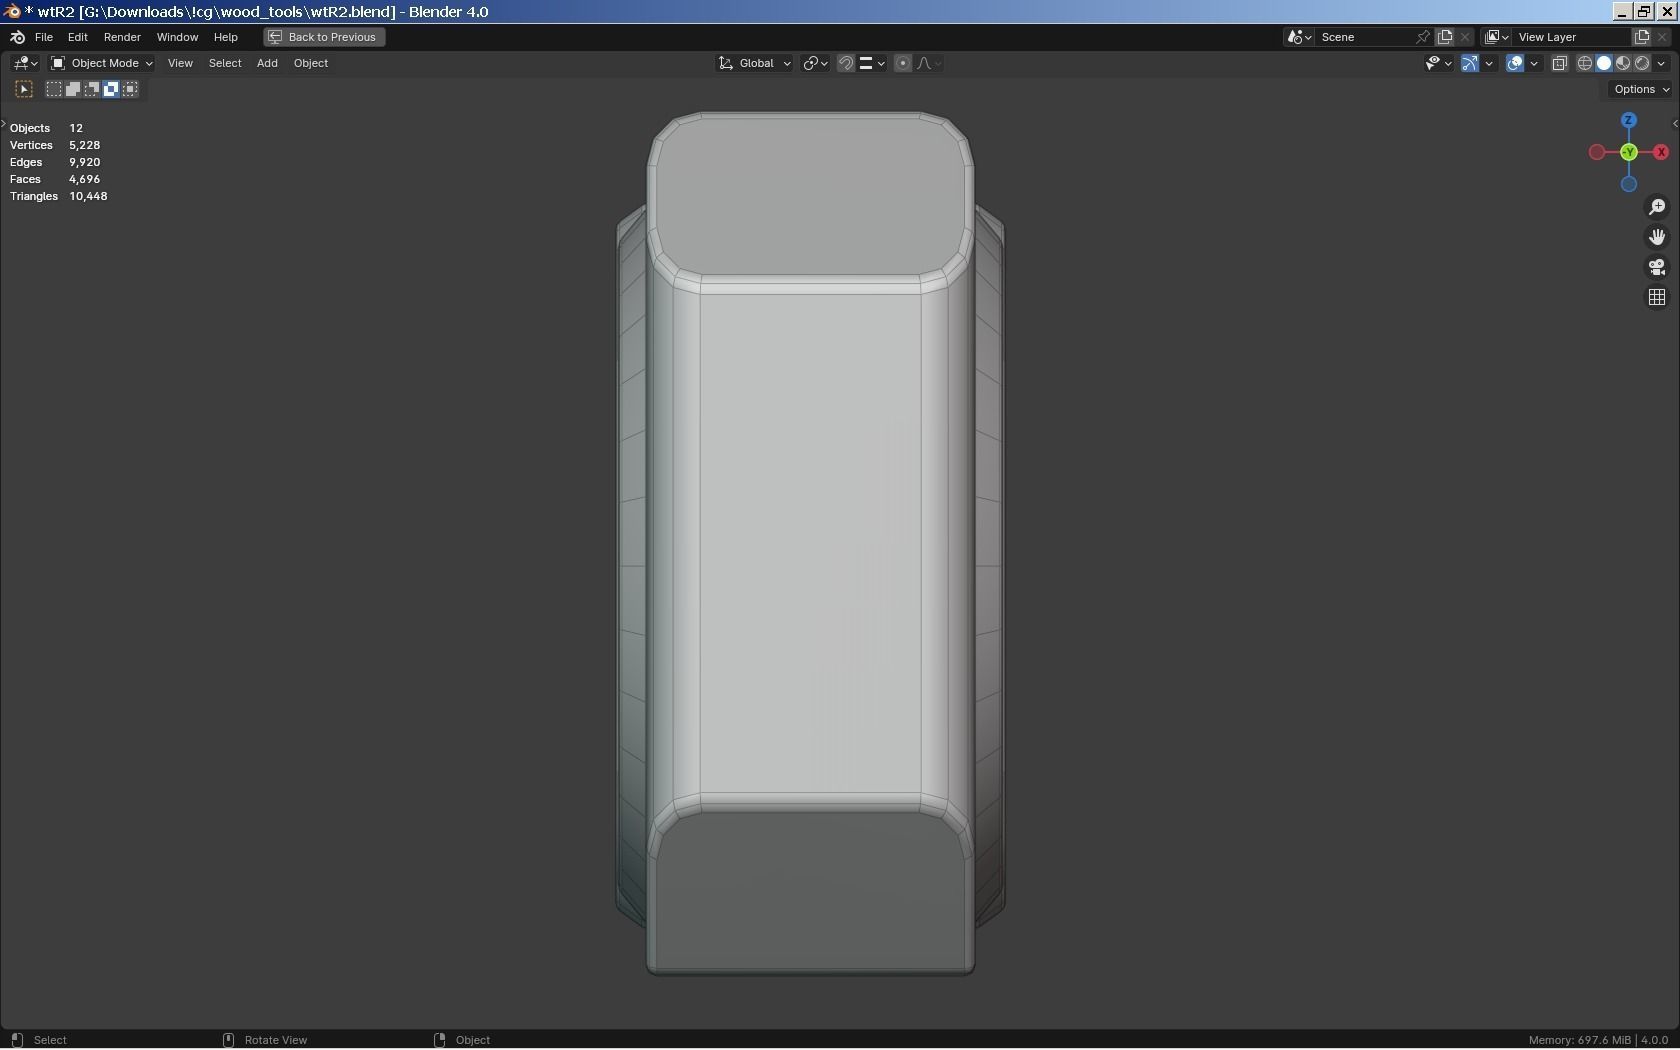Open the viewport Select menu
Image resolution: width=1680 pixels, height=1050 pixels.
pyautogui.click(x=225, y=63)
